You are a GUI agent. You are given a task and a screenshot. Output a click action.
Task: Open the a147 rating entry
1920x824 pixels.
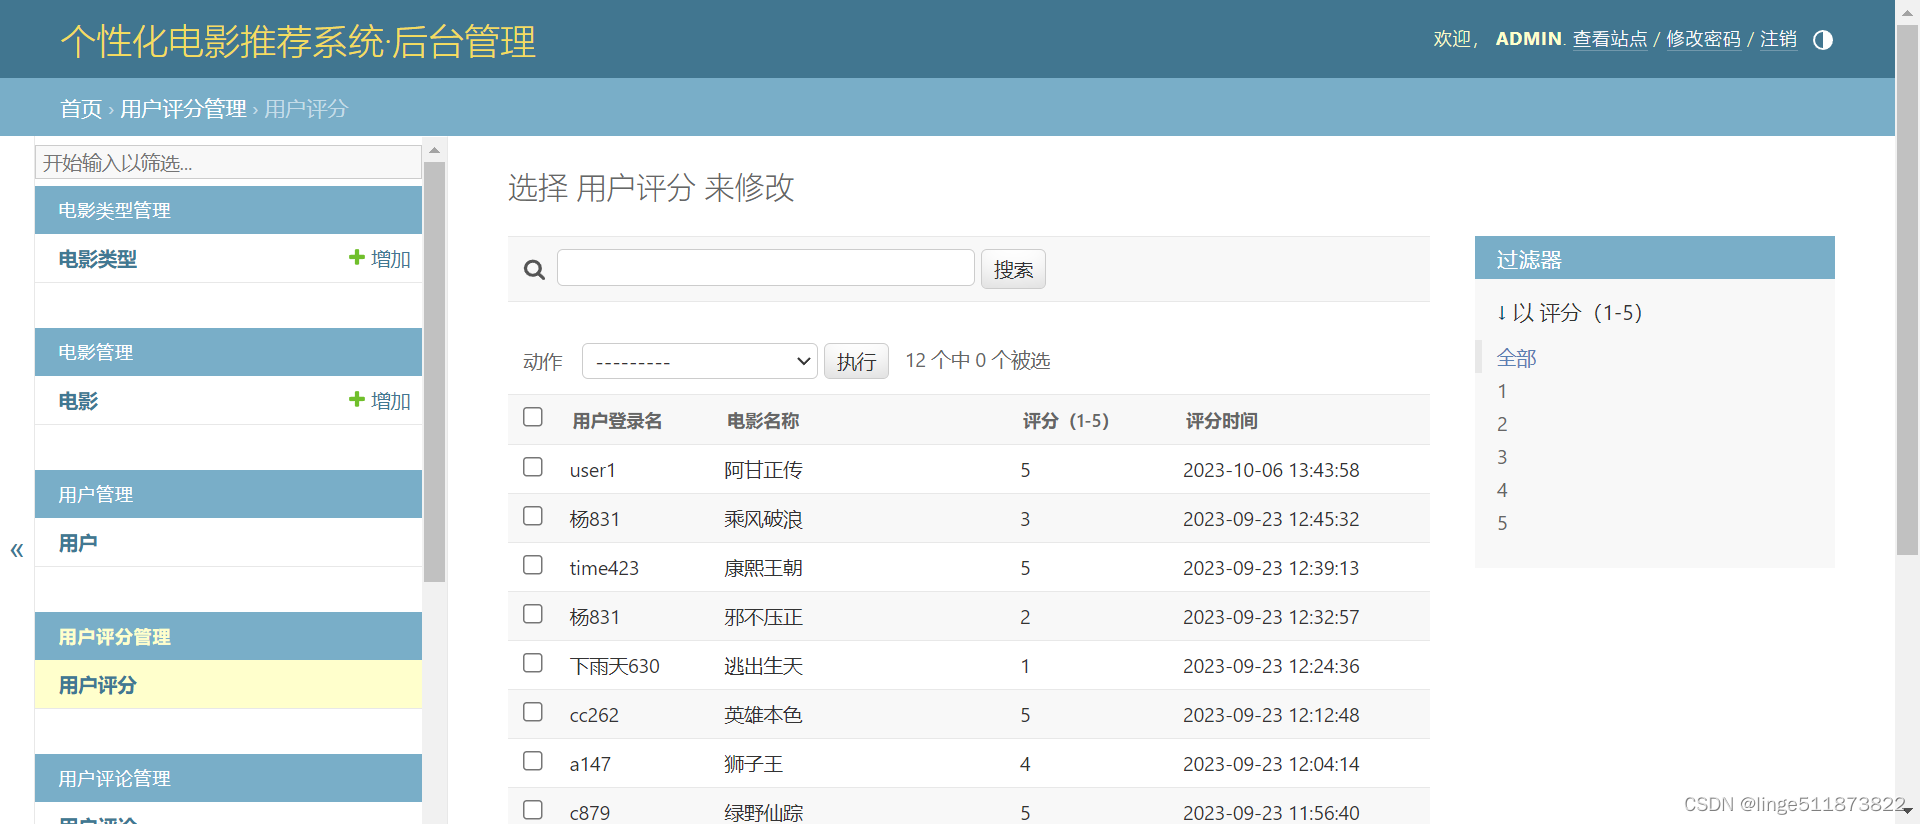click(x=590, y=764)
